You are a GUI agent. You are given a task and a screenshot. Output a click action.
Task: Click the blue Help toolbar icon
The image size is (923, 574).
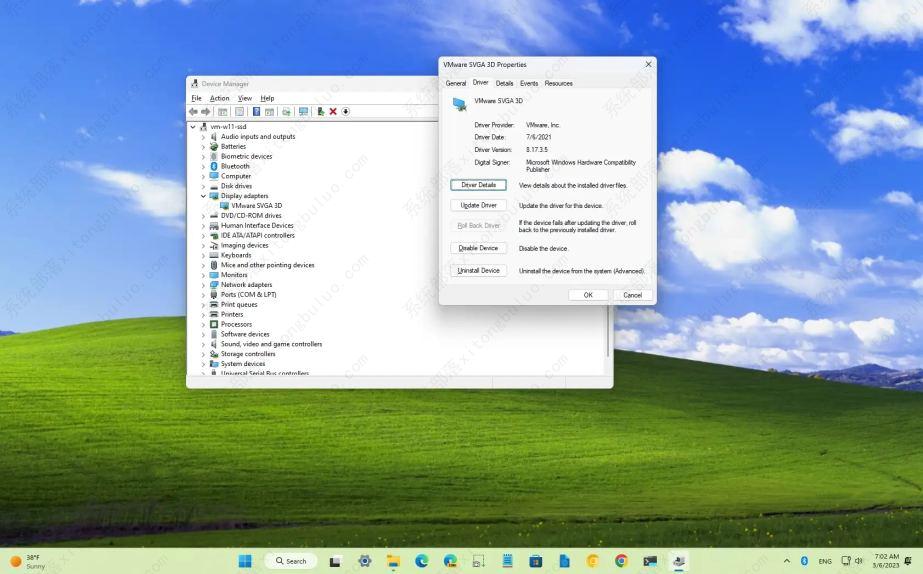point(256,111)
